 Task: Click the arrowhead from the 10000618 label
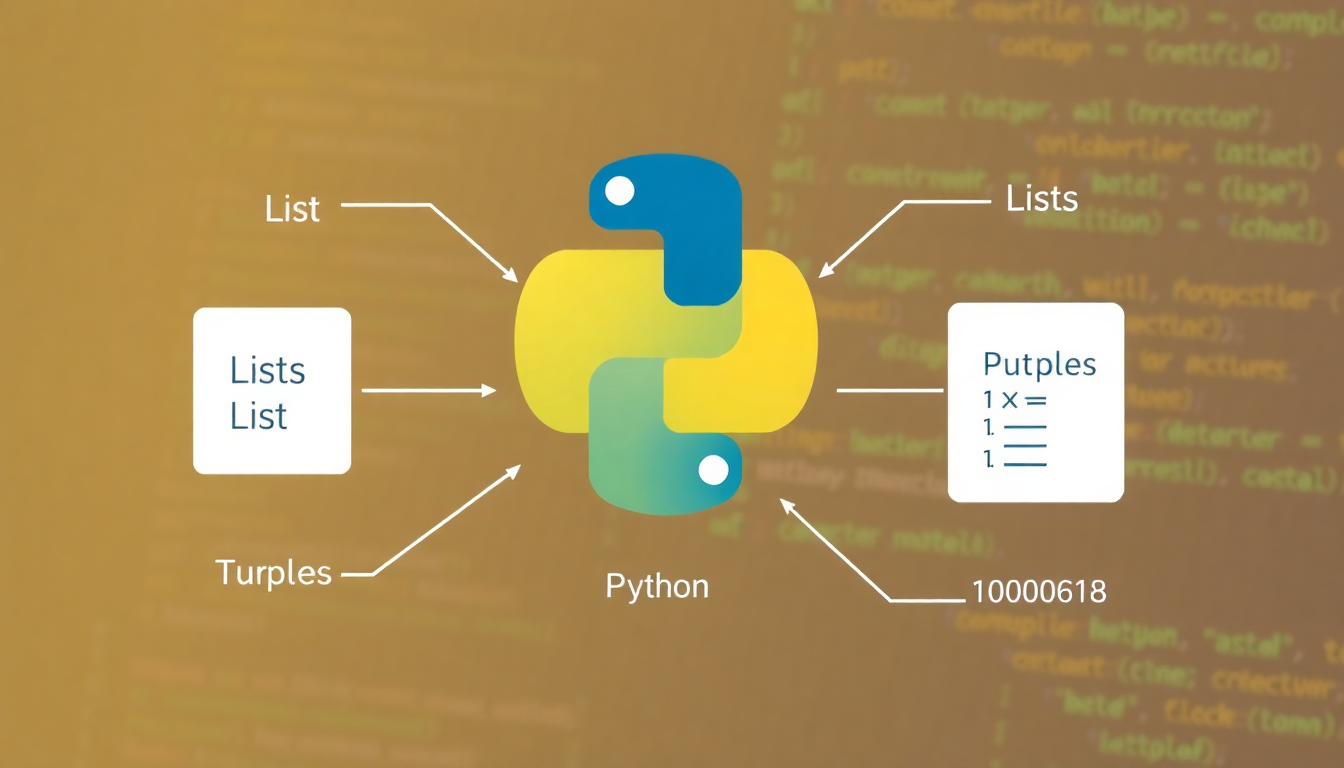787,503
